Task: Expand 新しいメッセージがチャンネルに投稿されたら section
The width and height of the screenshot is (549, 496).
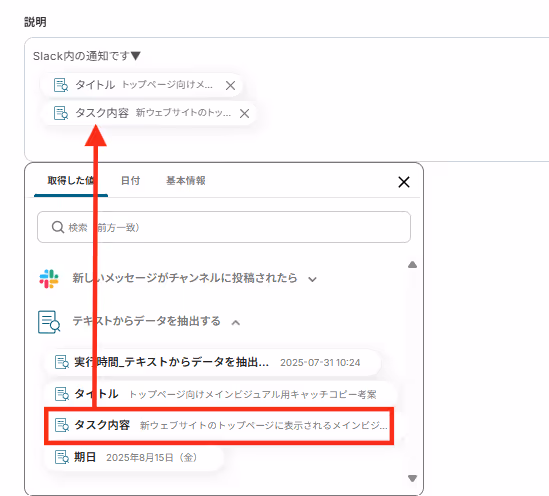Action: click(312, 279)
